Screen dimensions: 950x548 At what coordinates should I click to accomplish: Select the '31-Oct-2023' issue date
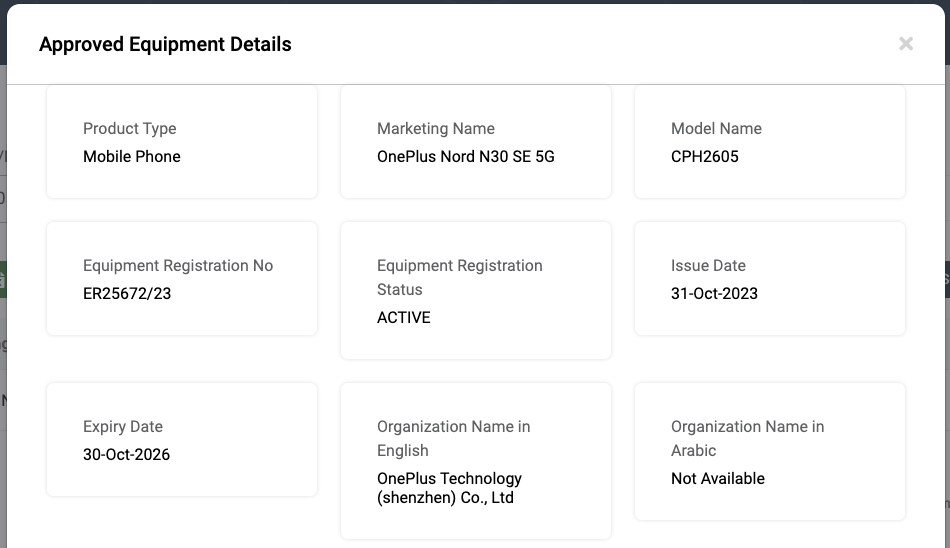pos(714,293)
